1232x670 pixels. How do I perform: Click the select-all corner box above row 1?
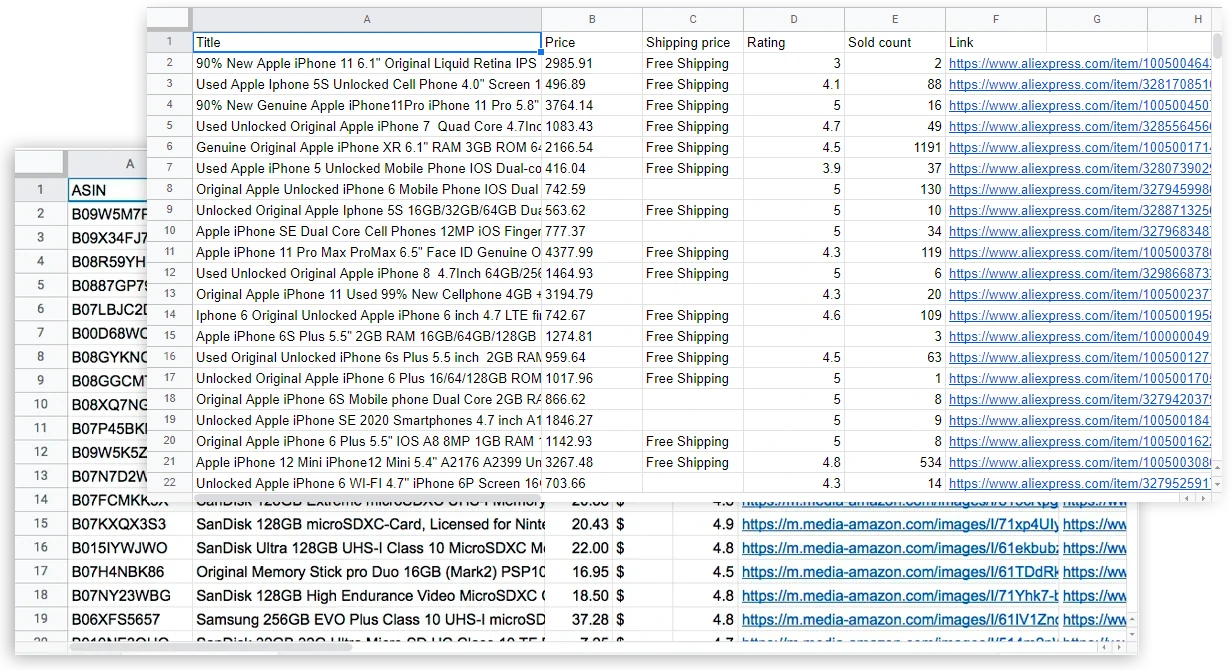(168, 18)
